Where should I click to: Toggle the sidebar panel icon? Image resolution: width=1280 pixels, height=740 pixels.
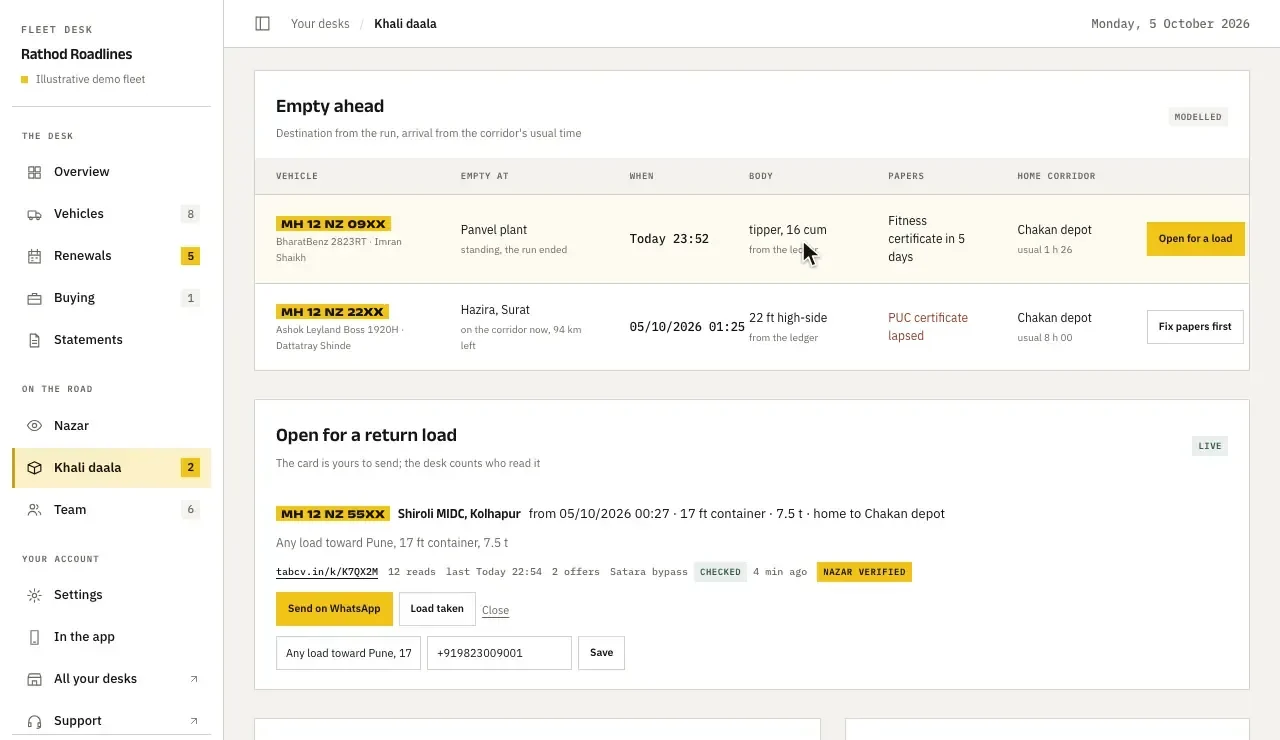(x=262, y=23)
